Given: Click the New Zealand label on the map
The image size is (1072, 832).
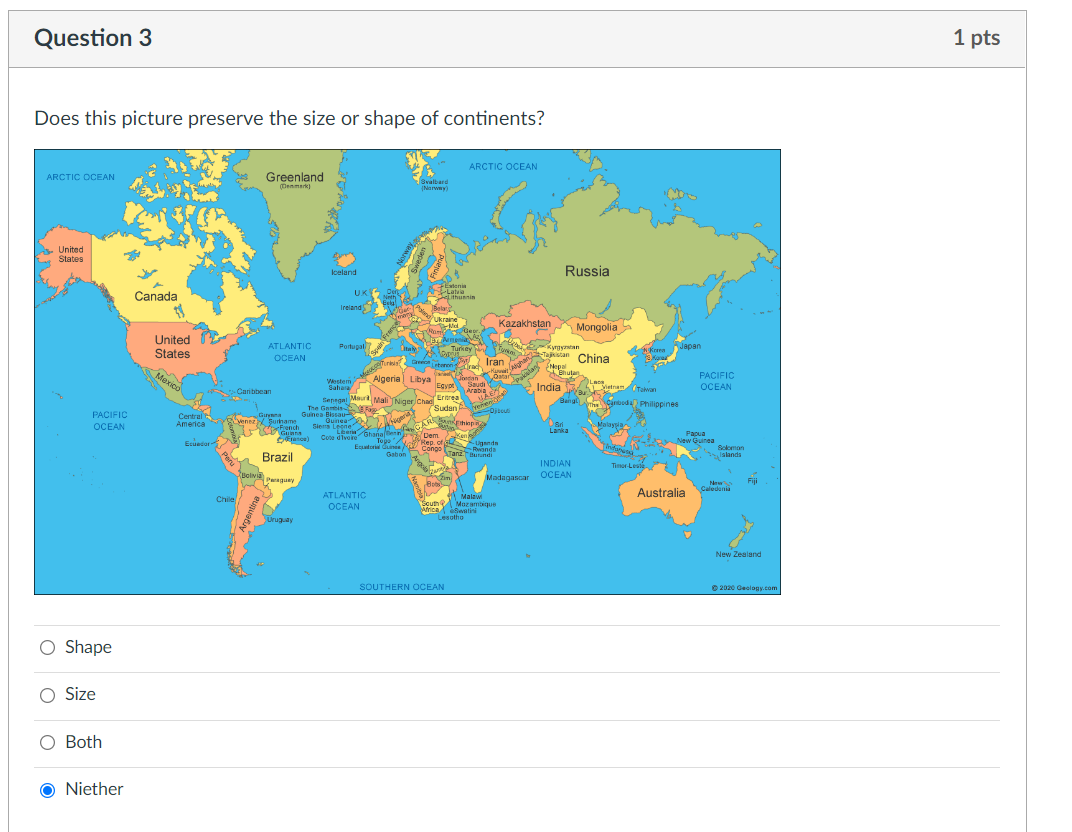Looking at the screenshot, I should pos(738,554).
